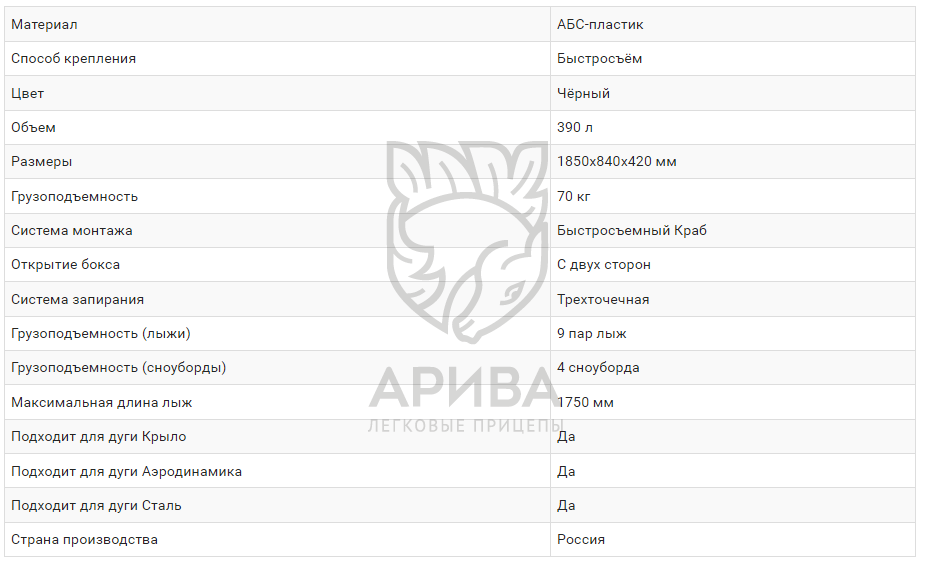Image resolution: width=932 pixels, height=575 pixels.
Task: Click the '390 л' volume value
Action: 575,127
